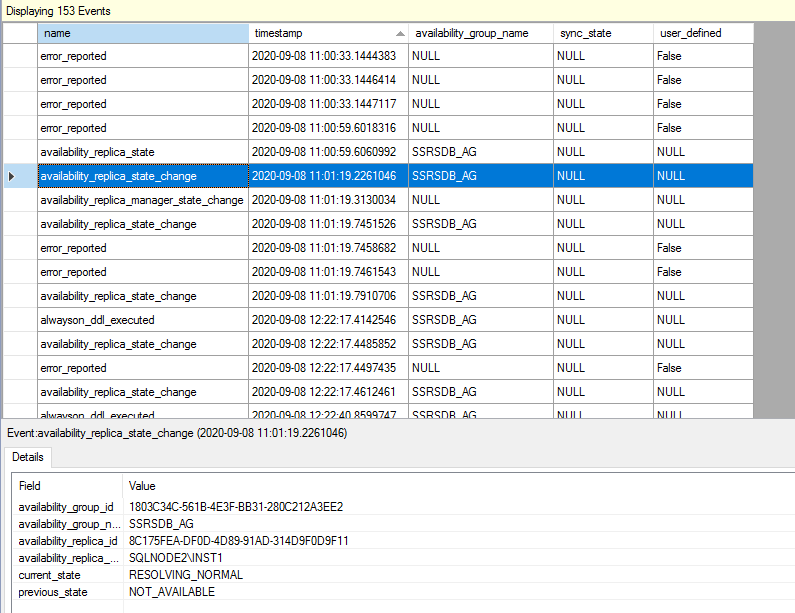The width and height of the screenshot is (795, 613).
Task: Click the NOT_AVAILABLE previous state value
Action: [x=172, y=592]
